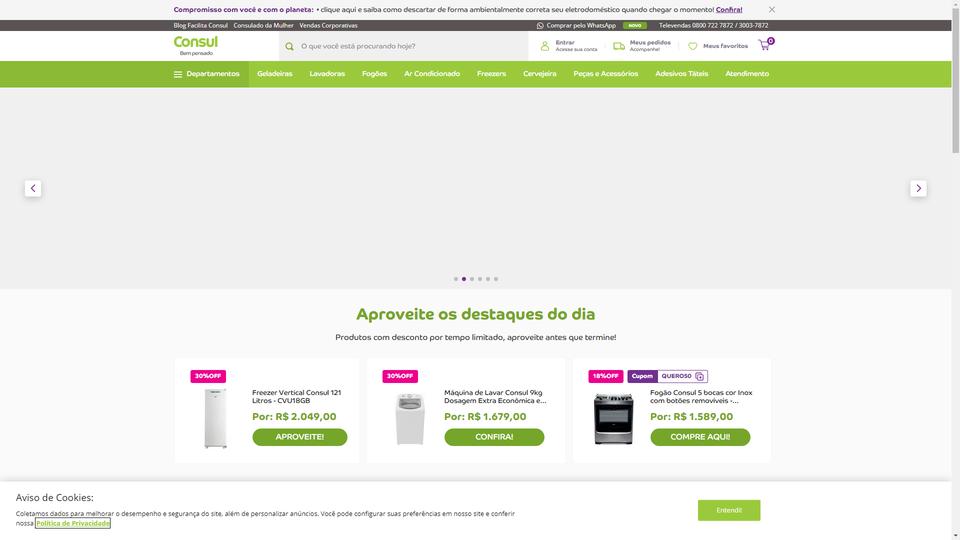Click the Consulado da Mulher link
The width and height of the screenshot is (960, 540).
(x=263, y=26)
